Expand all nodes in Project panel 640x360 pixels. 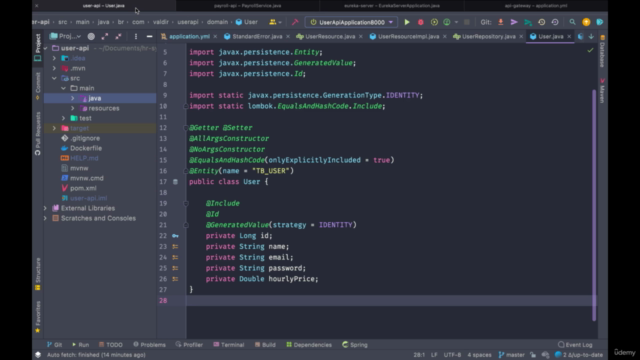click(x=104, y=36)
